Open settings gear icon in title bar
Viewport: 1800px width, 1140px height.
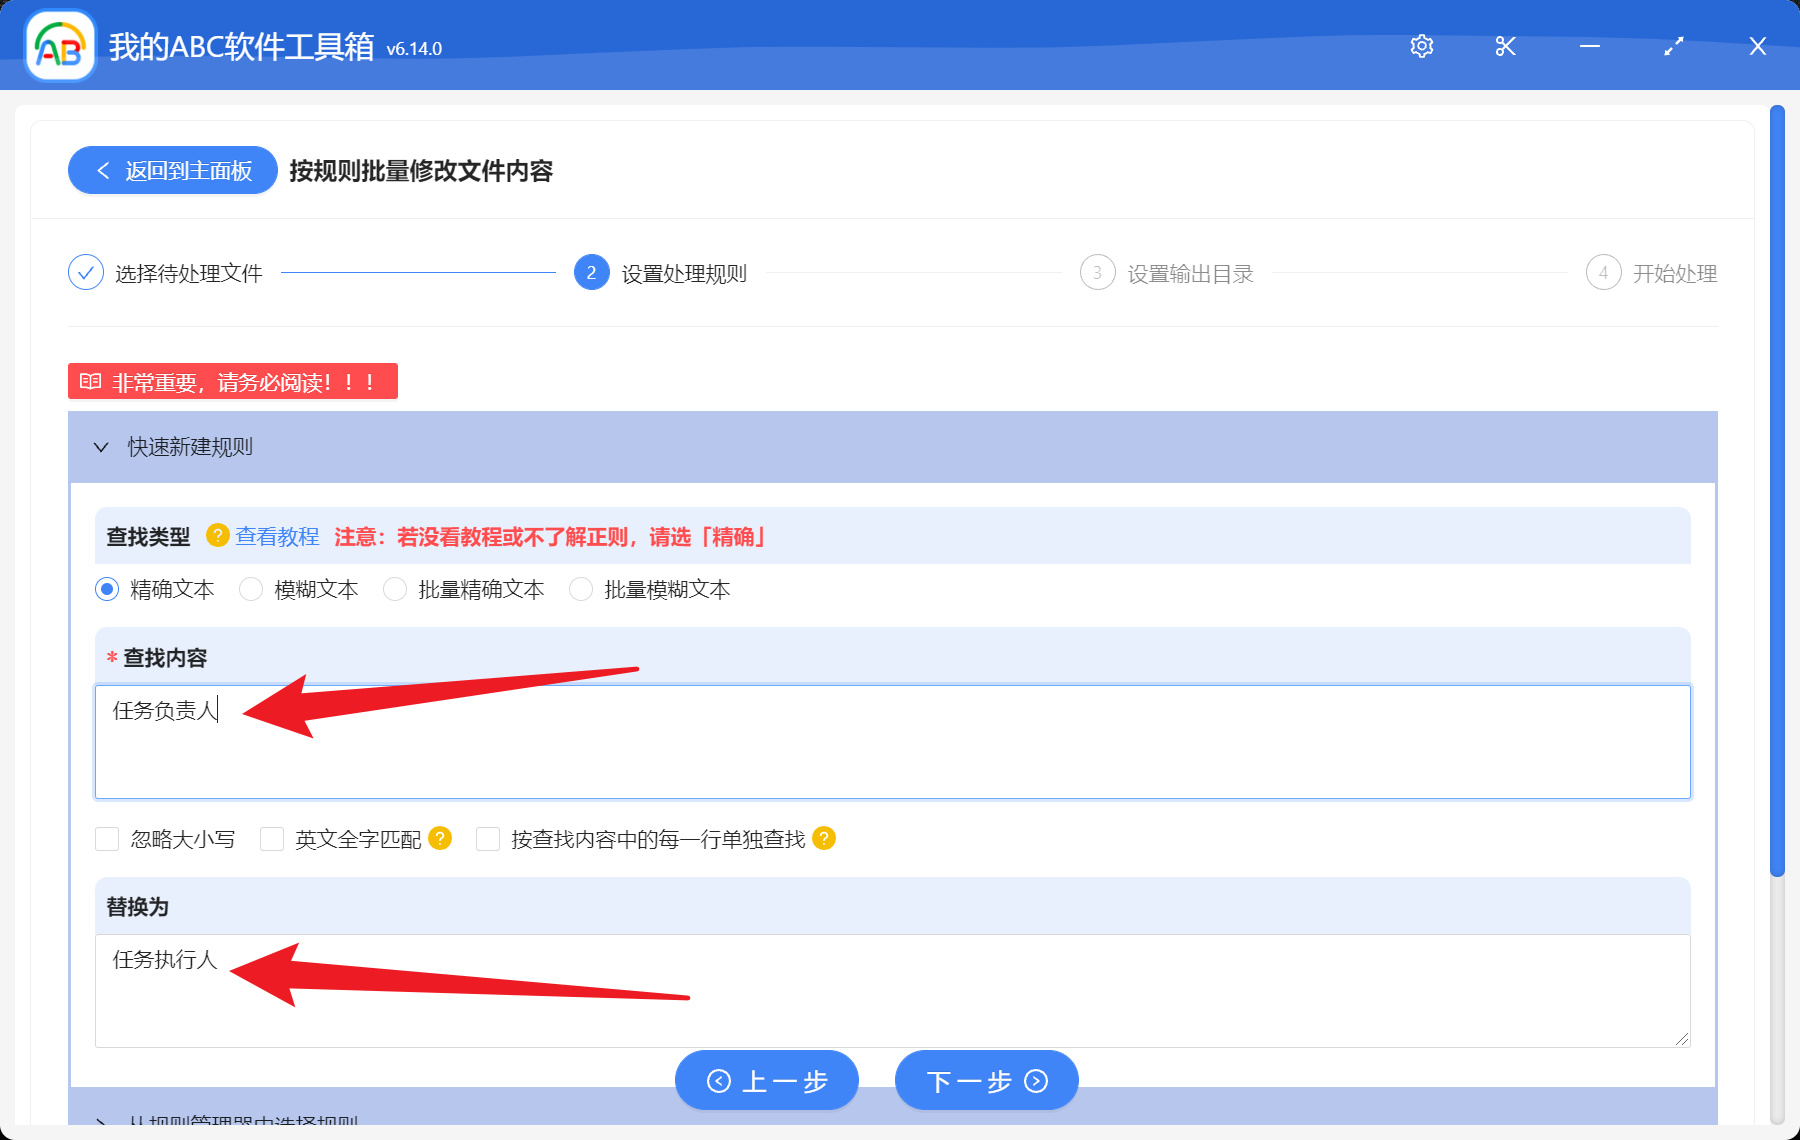point(1421,46)
